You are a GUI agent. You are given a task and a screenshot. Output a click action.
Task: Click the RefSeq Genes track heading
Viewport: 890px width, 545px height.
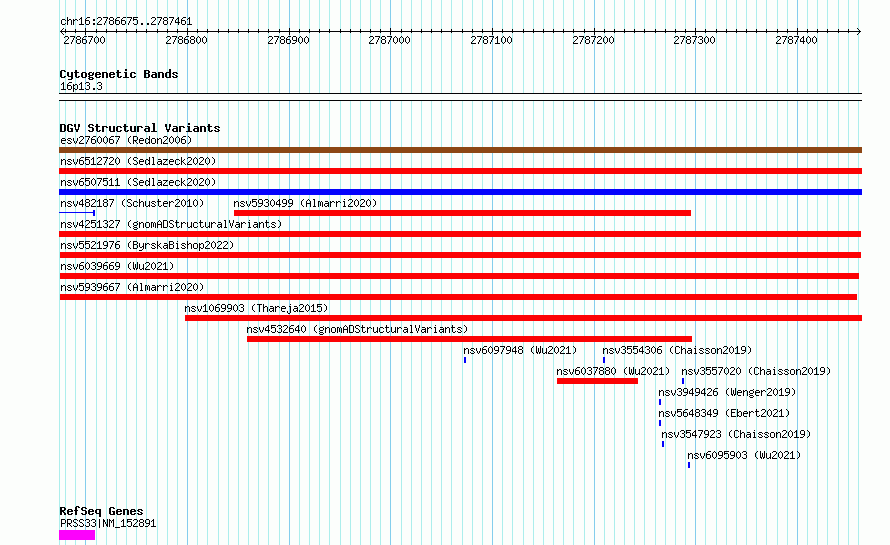pyautogui.click(x=101, y=511)
